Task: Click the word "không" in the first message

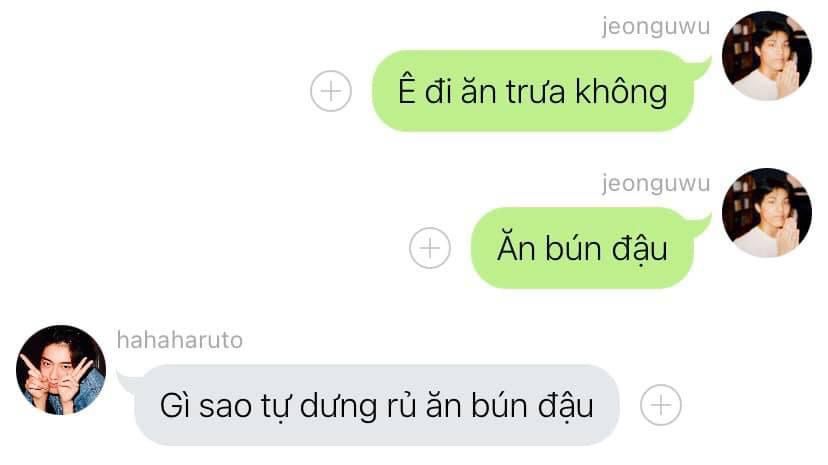Action: tap(621, 91)
